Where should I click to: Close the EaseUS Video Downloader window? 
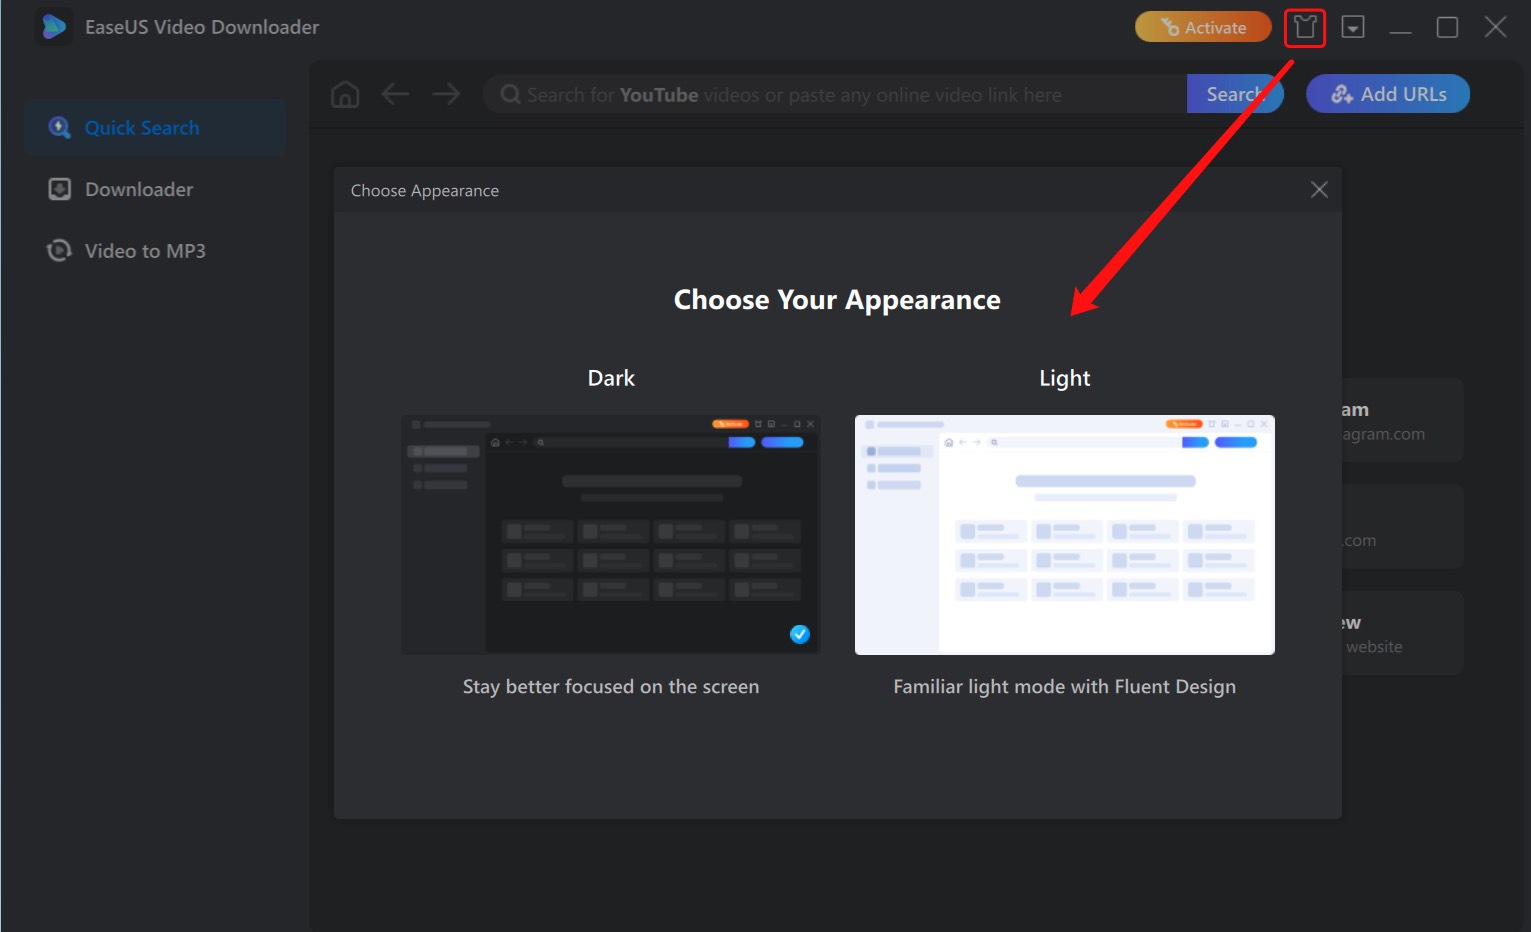click(x=1495, y=27)
